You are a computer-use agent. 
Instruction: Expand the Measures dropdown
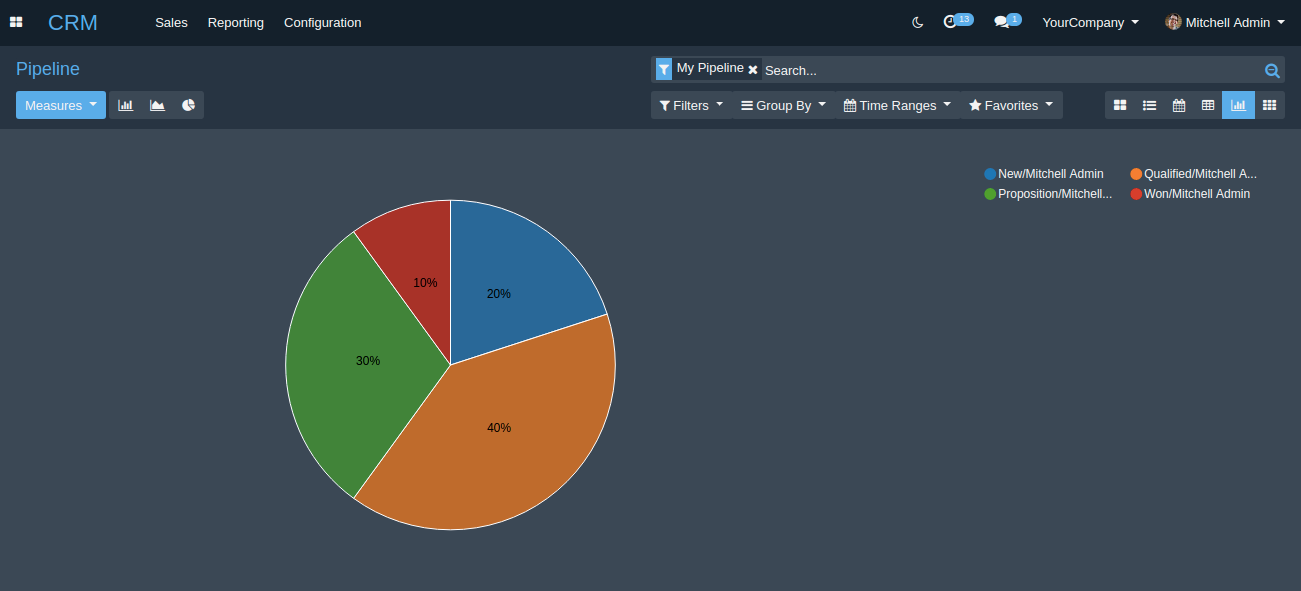61,105
